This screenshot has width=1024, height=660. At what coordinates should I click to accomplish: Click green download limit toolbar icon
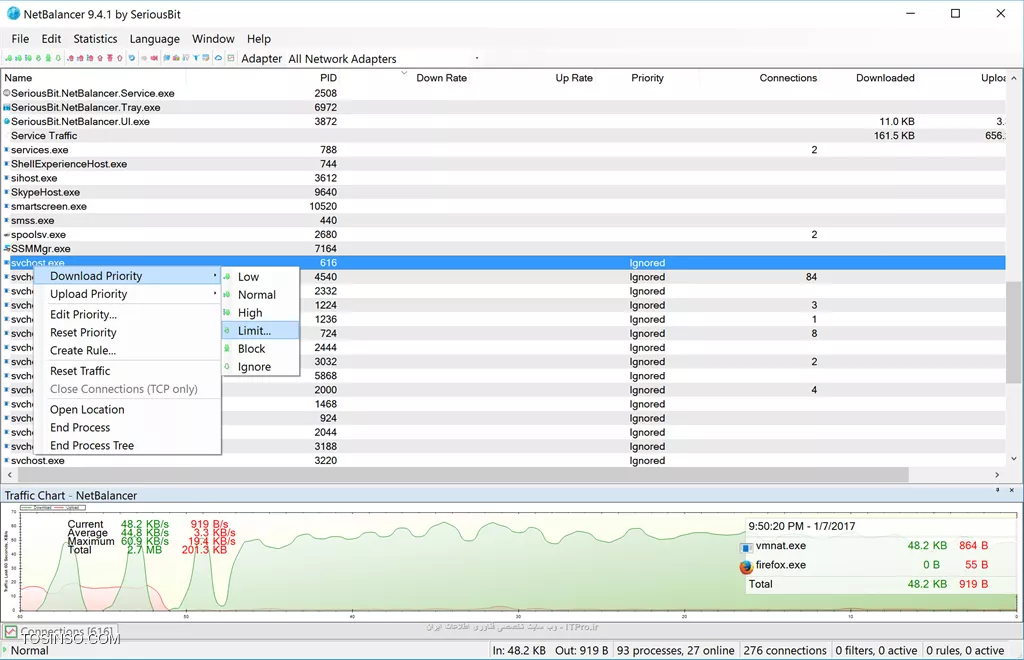39,58
